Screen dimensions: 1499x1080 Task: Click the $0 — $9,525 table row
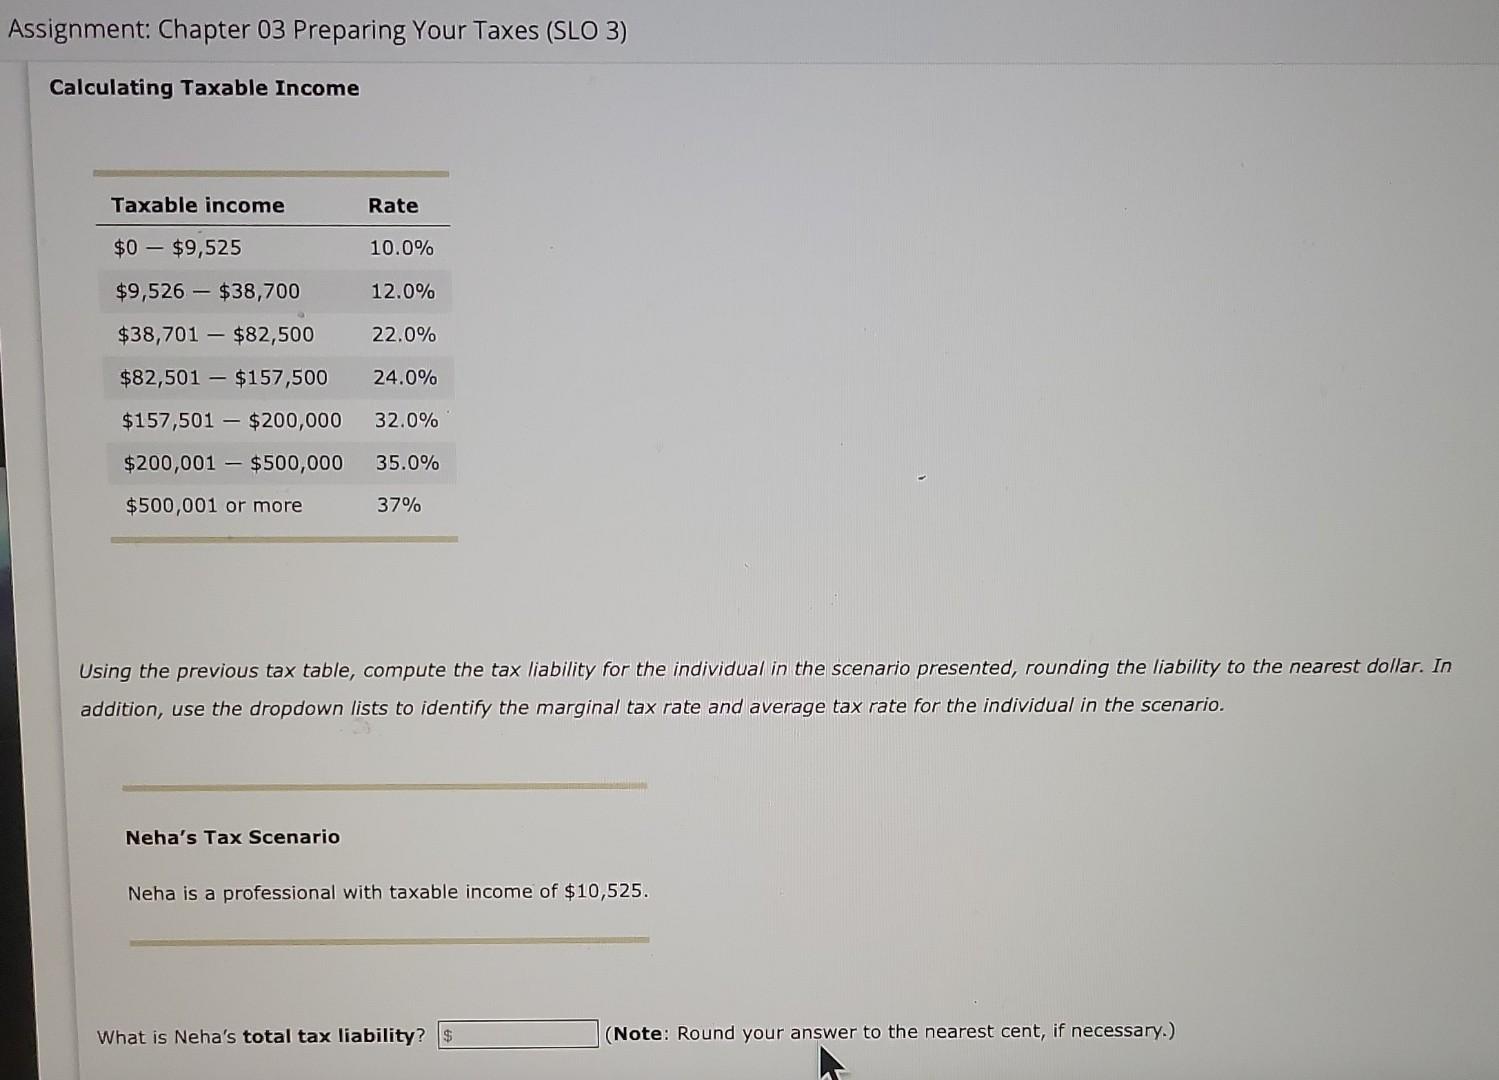pyautogui.click(x=176, y=247)
